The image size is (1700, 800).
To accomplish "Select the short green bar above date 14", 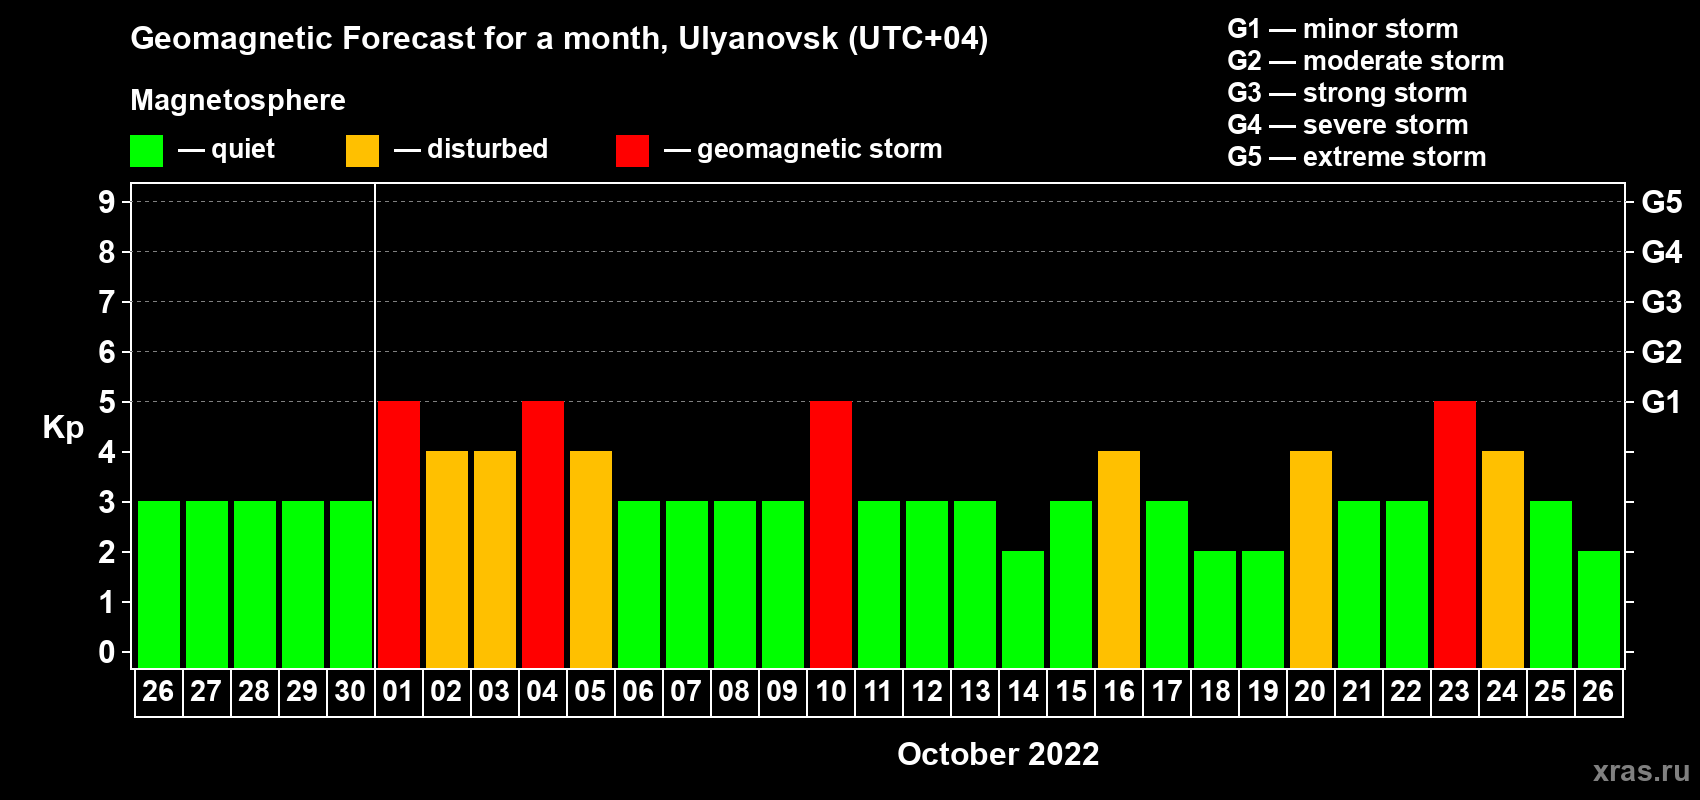I will [x=1023, y=609].
